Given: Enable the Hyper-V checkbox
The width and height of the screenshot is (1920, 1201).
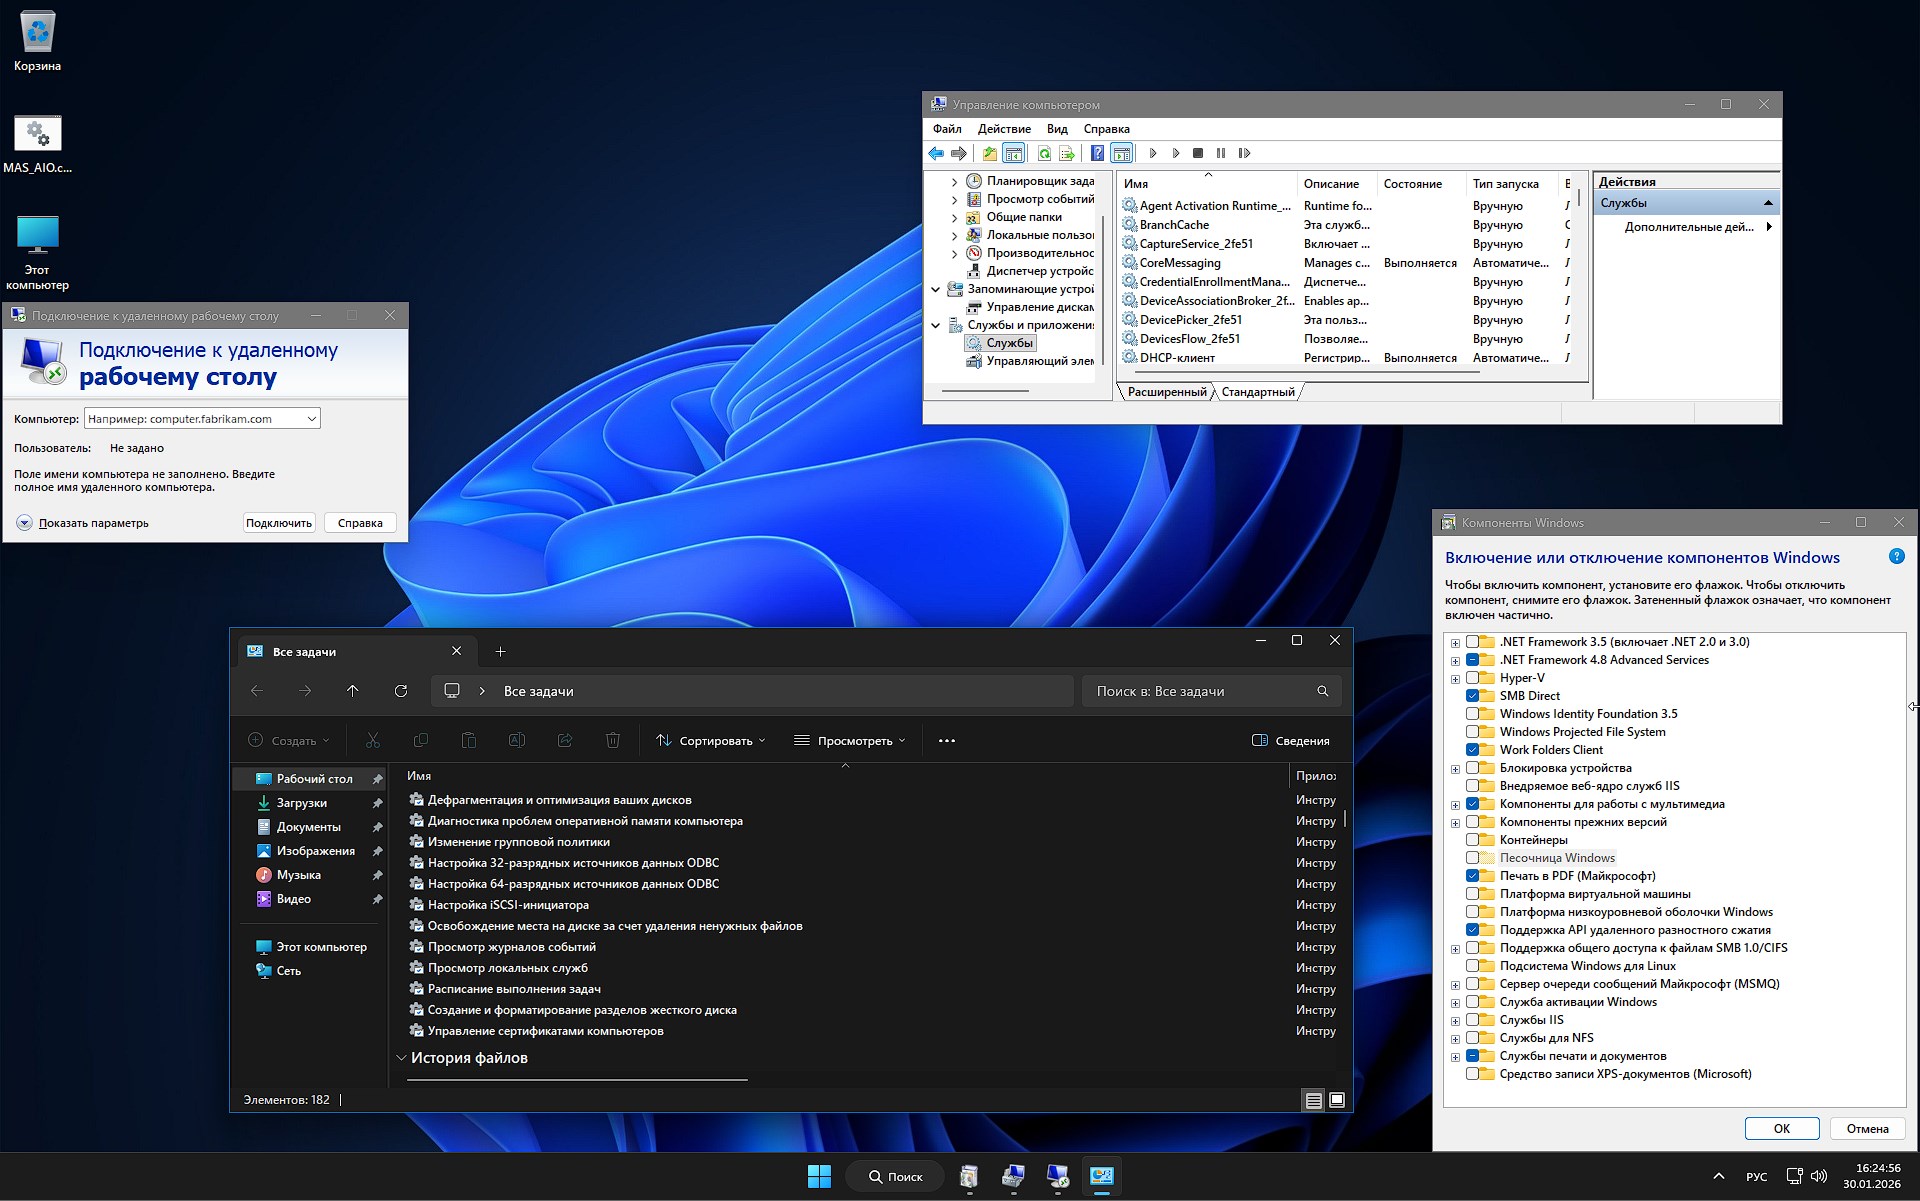Looking at the screenshot, I should point(1473,678).
